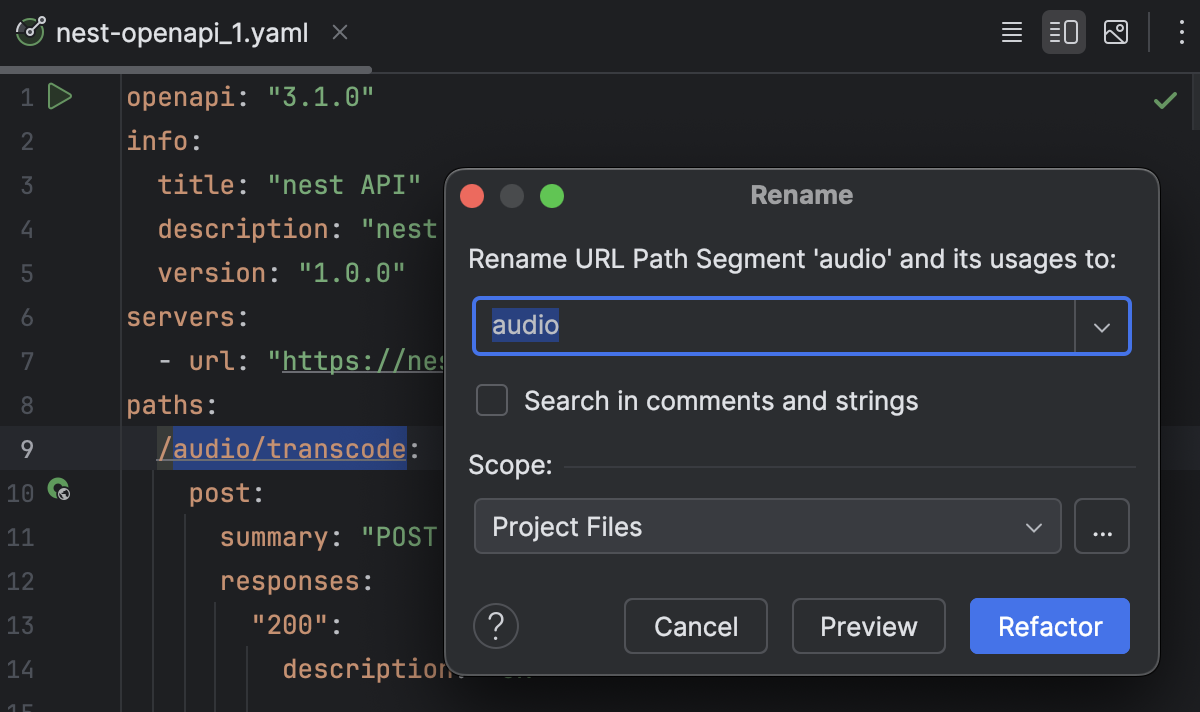The image size is (1200, 712).
Task: Enable Search in comments and strings
Action: [492, 400]
